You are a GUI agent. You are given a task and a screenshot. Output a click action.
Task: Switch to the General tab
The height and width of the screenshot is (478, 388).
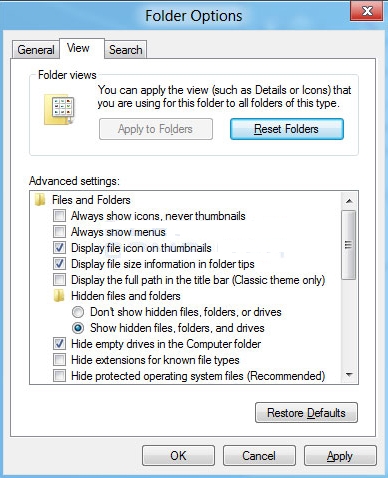(x=36, y=50)
